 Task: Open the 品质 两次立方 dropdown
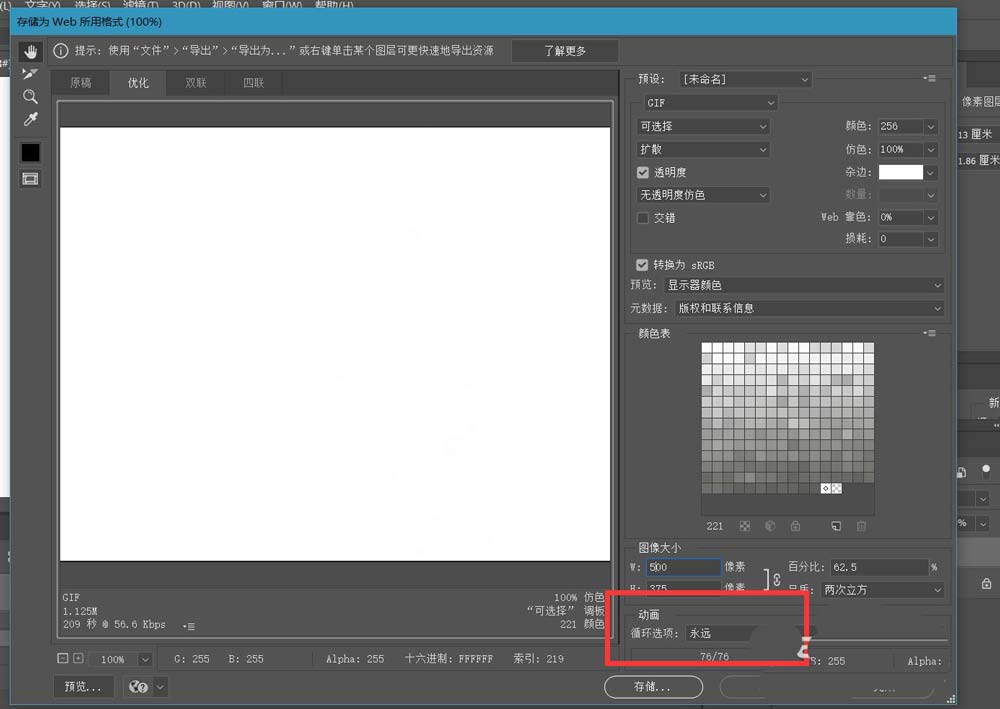[882, 590]
